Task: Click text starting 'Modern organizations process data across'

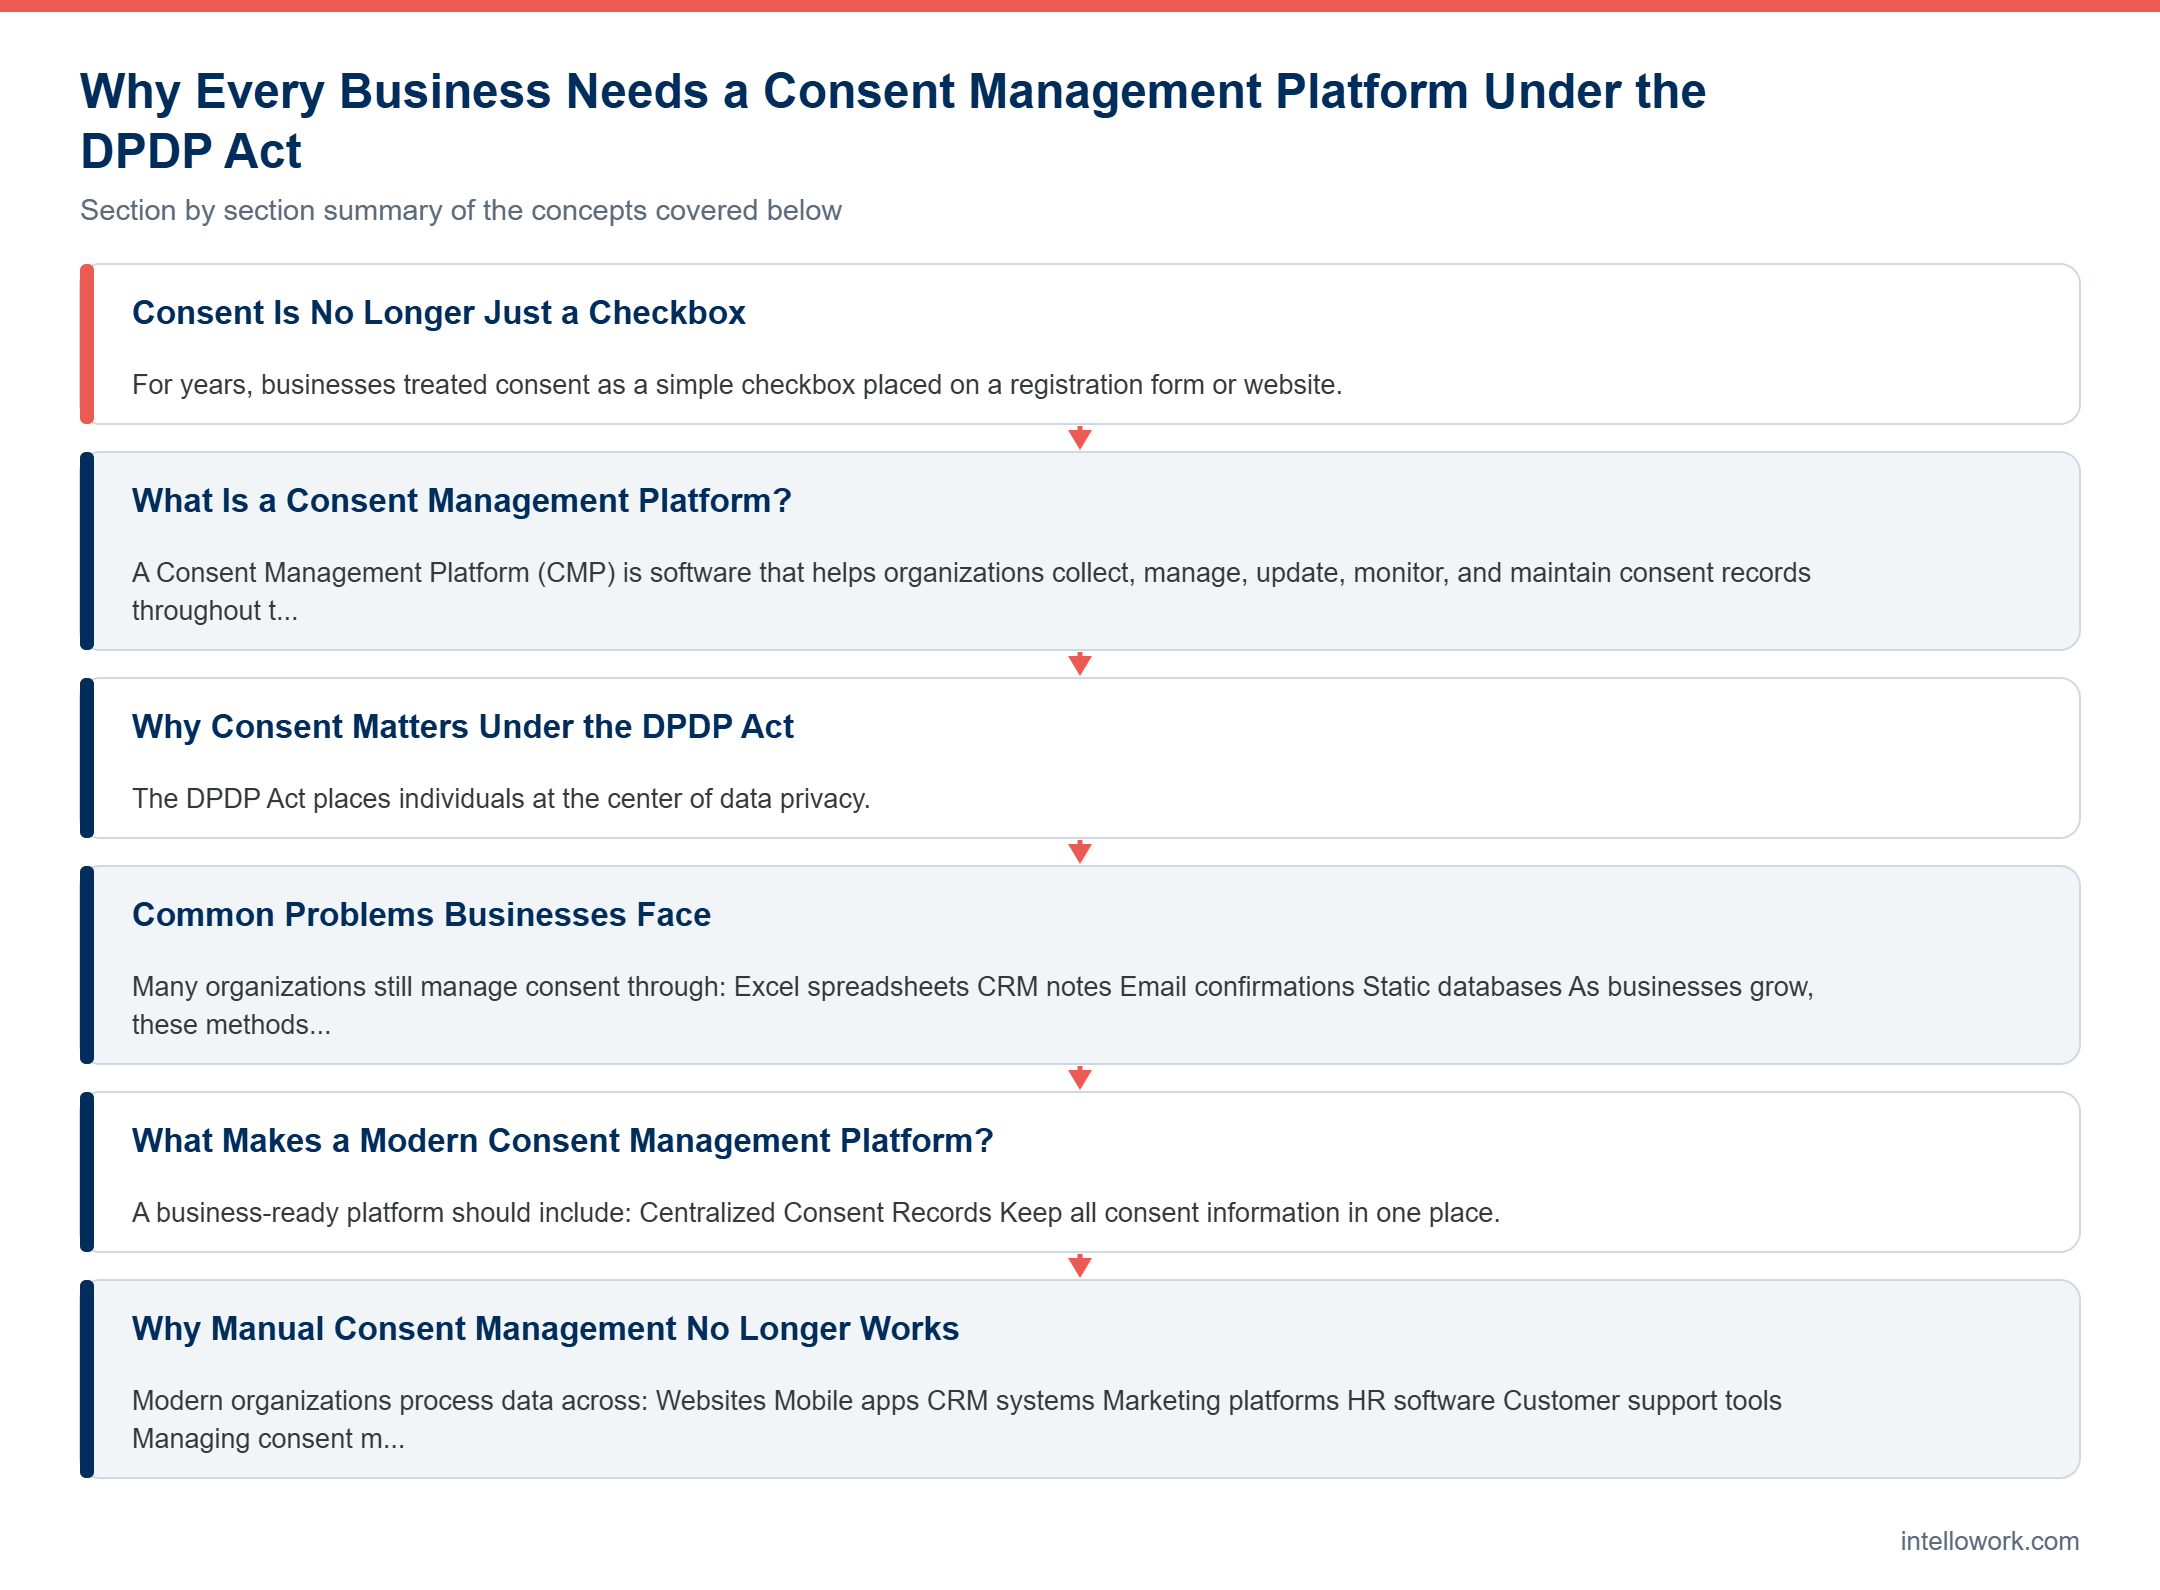Action: 957,1420
